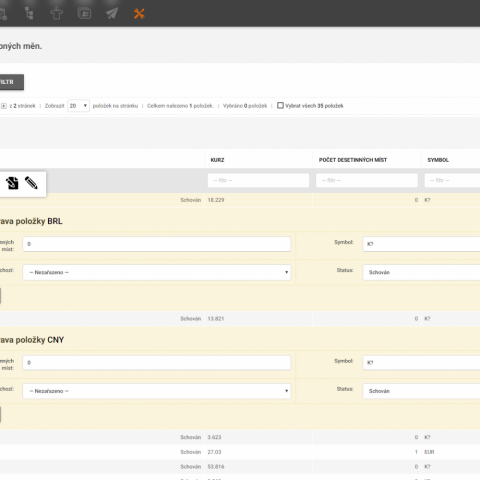Click the EUR symbol cell
480x480 pixels.
(x=429, y=452)
